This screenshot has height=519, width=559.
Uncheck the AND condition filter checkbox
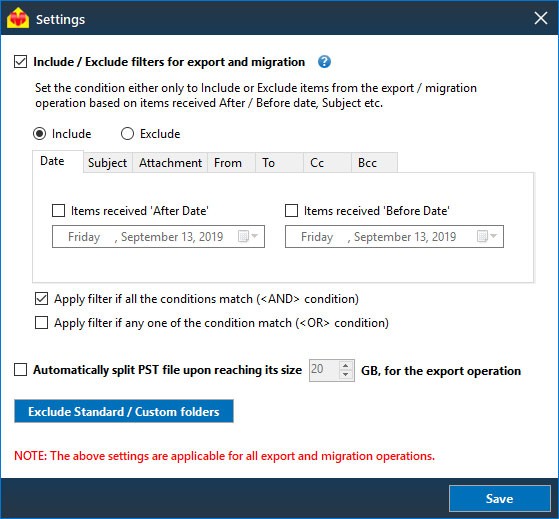pyautogui.click(x=41, y=299)
